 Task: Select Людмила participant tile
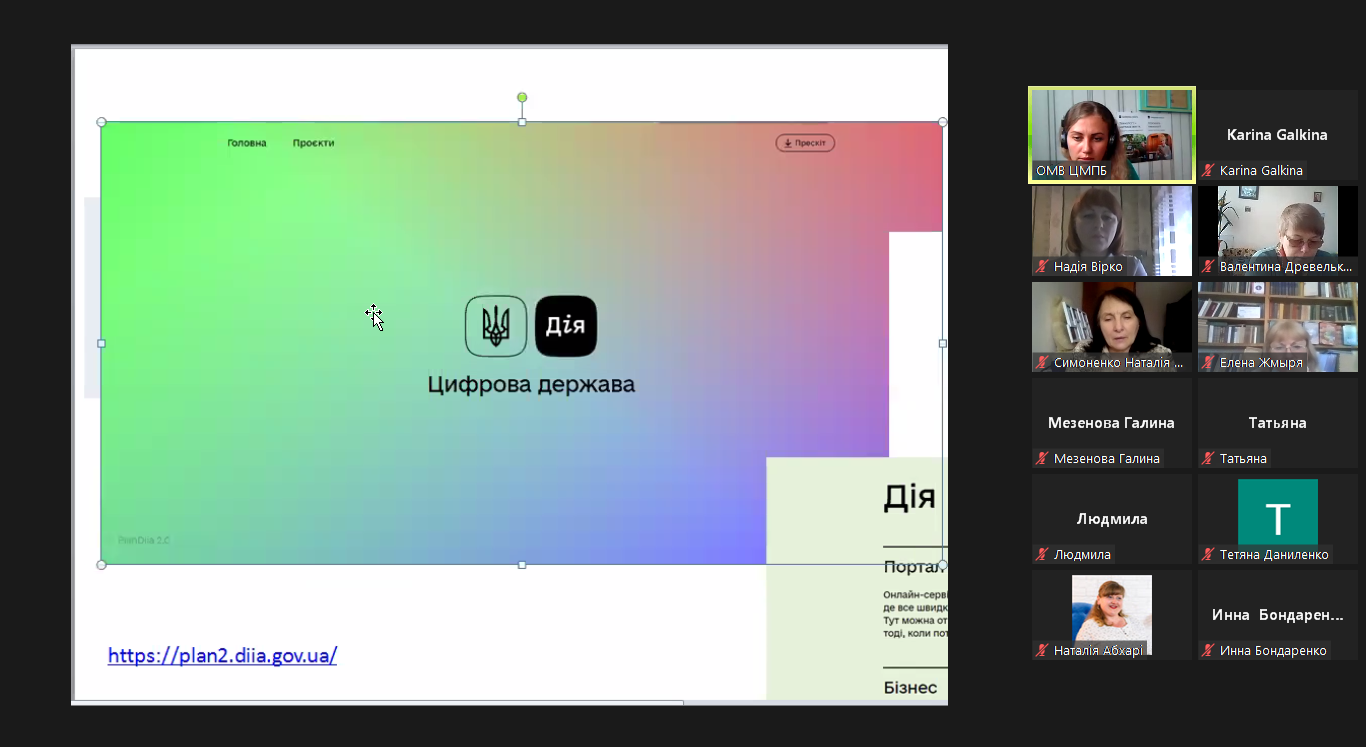[1112, 519]
